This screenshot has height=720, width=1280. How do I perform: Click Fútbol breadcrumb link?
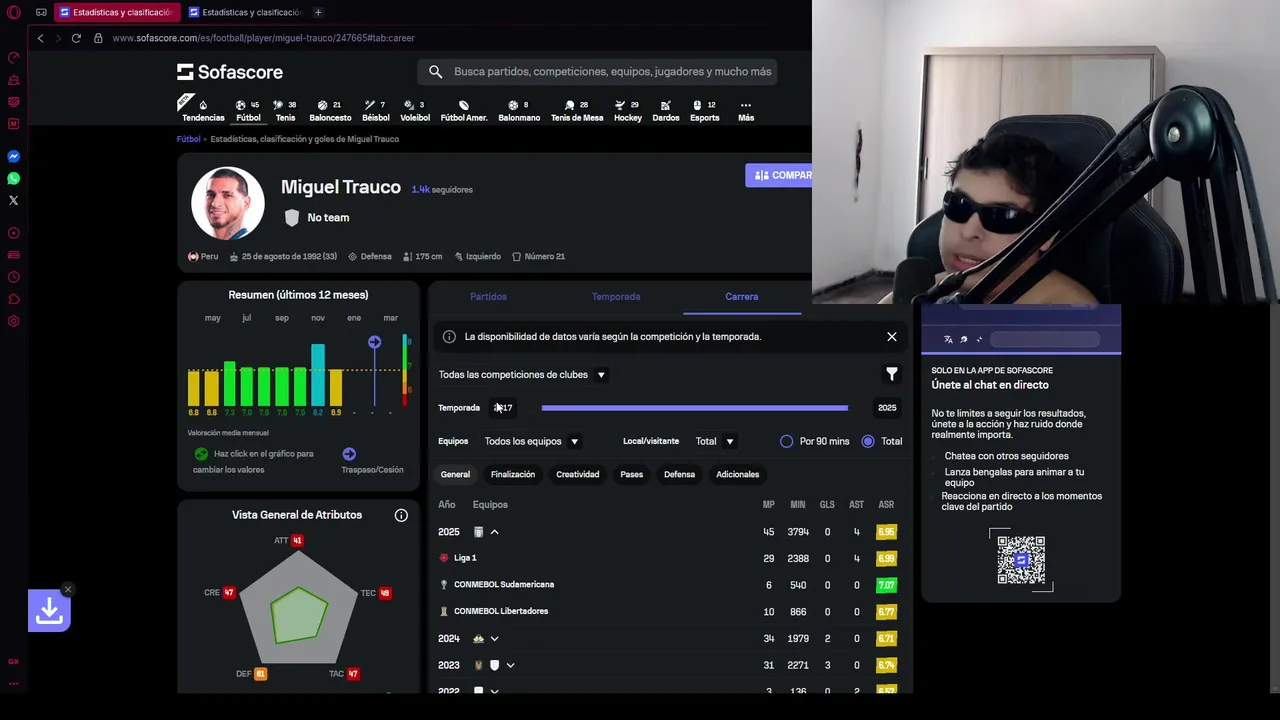(189, 139)
